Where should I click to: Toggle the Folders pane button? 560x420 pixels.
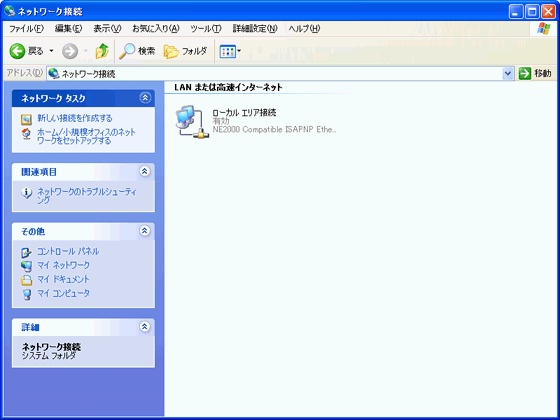(x=185, y=51)
